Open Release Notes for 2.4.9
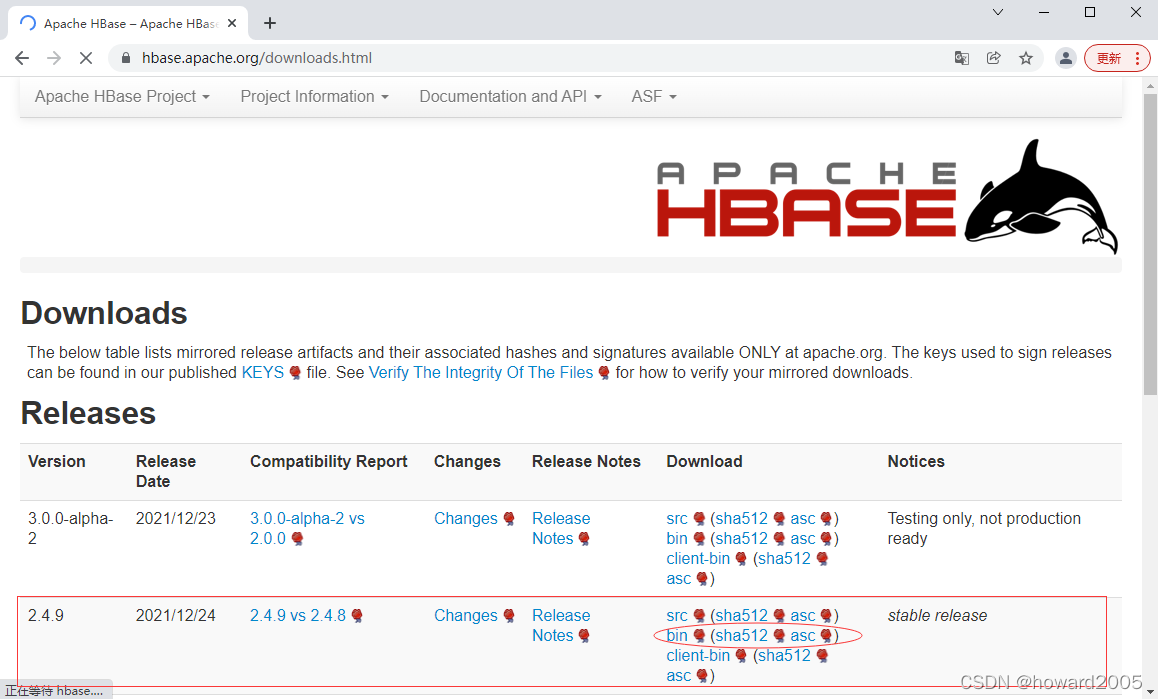 click(x=561, y=625)
